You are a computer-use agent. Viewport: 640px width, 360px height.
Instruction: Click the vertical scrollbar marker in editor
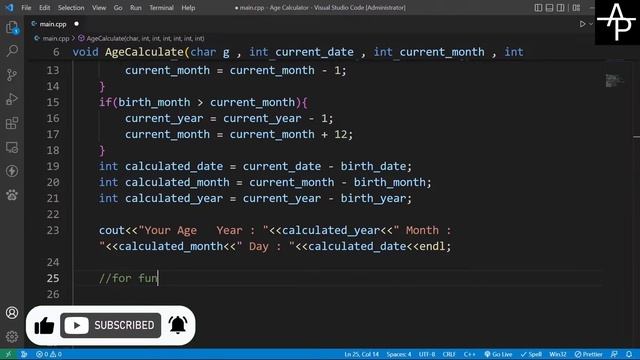(636, 137)
